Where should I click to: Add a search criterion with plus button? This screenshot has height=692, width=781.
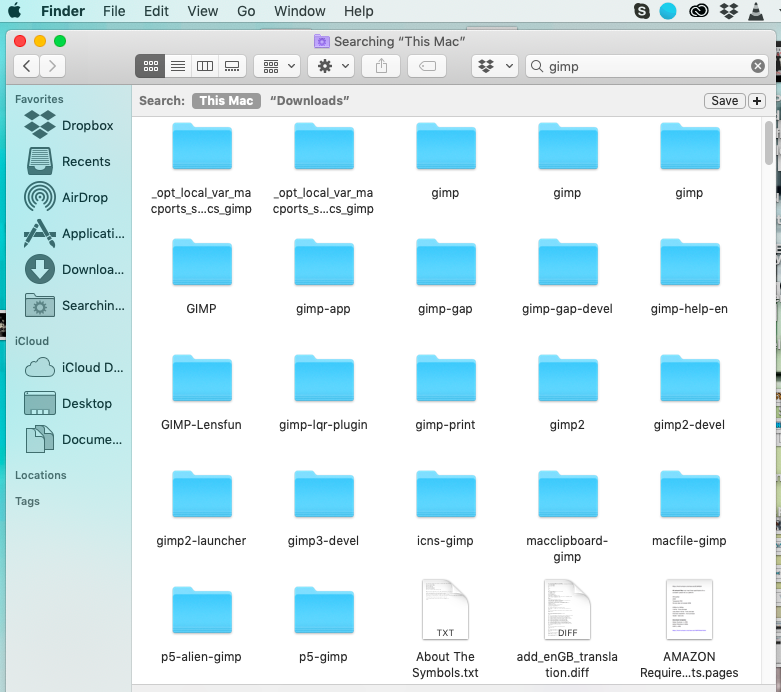tap(757, 101)
